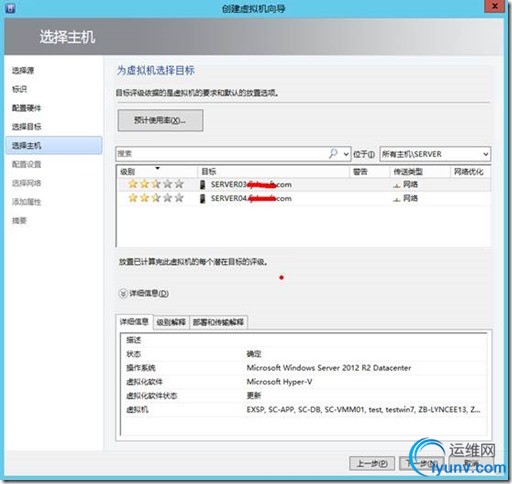This screenshot has width=512, height=484.
Task: Click the 目标 column header
Action: 273,172
